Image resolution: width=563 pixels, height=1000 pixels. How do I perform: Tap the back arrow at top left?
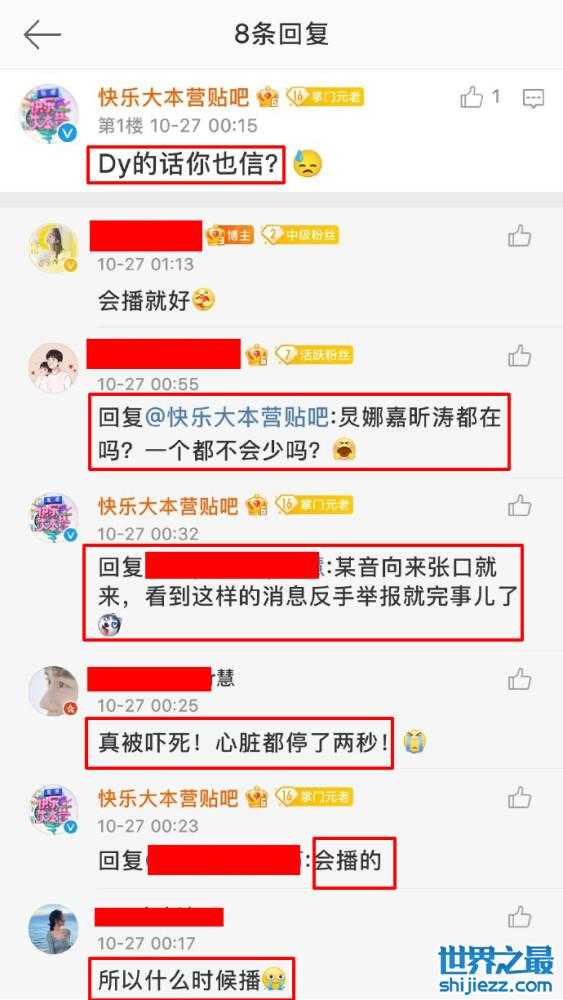coord(42,34)
